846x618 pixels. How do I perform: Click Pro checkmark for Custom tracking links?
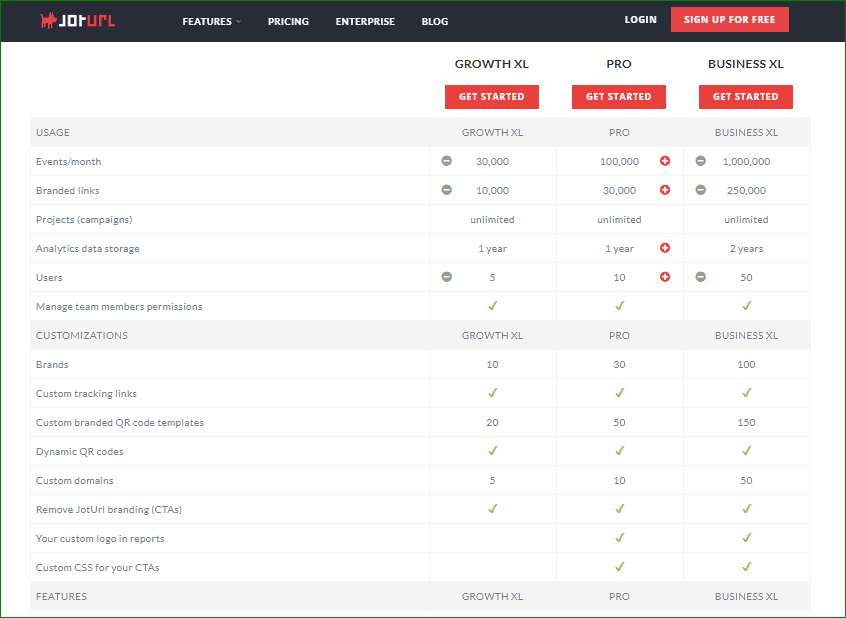619,393
